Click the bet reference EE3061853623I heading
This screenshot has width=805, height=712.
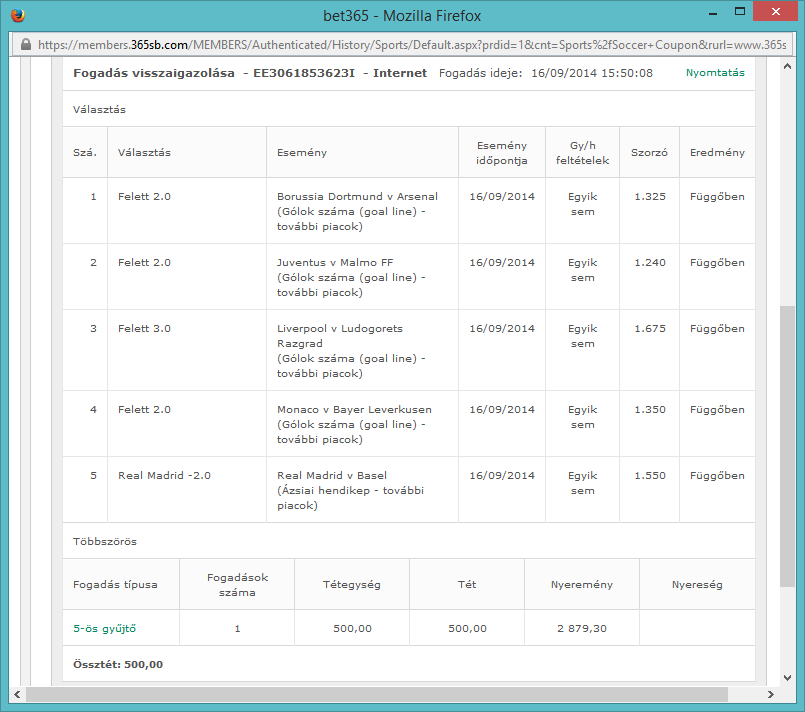(x=304, y=73)
